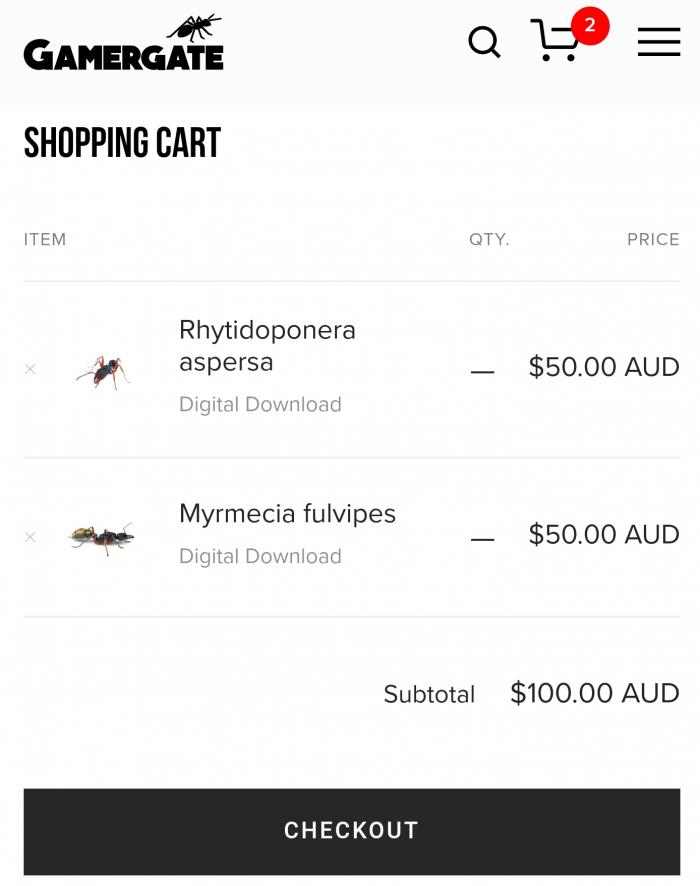Open the search magnifier icon
Image resolution: width=700 pixels, height=886 pixels.
coord(484,42)
